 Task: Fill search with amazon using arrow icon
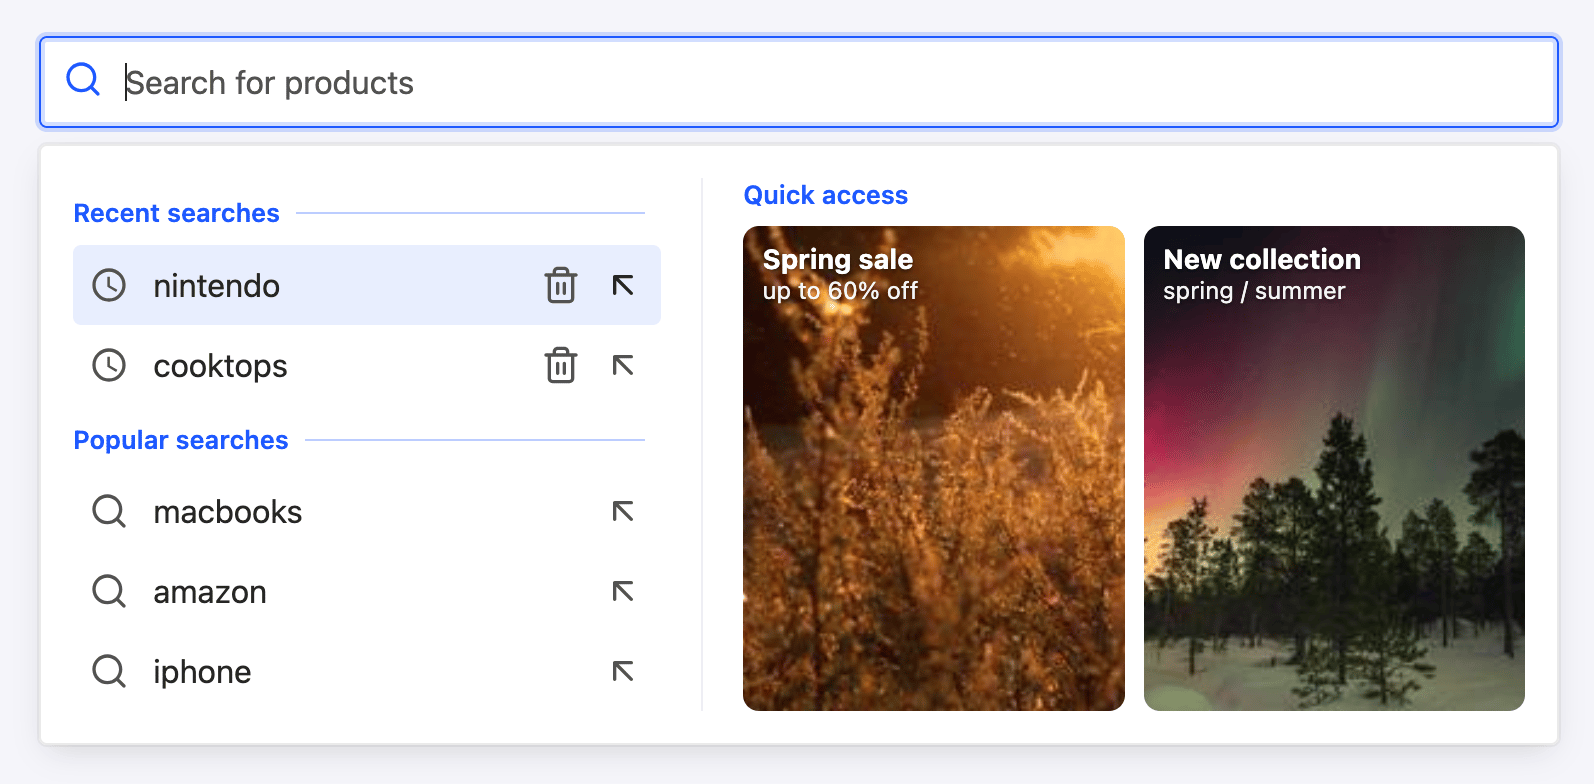[623, 591]
